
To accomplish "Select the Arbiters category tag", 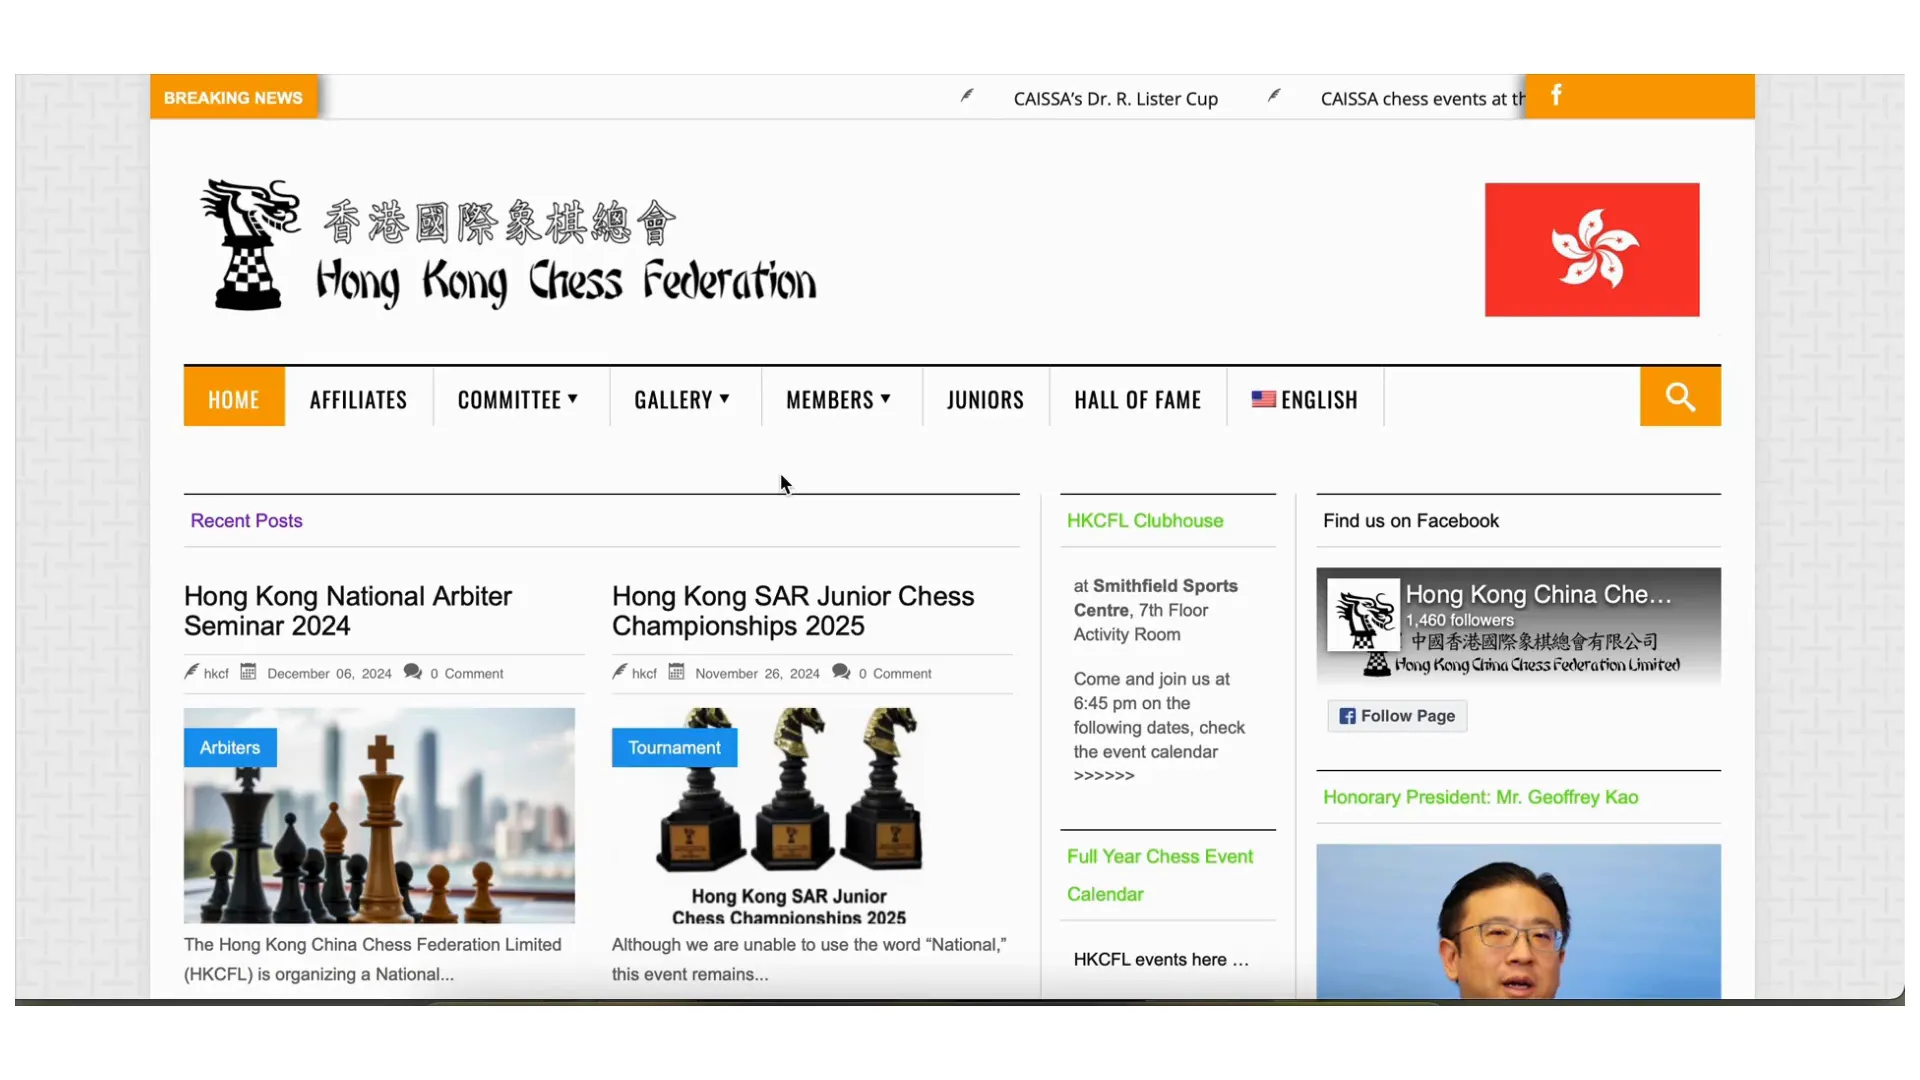I will tap(229, 747).
